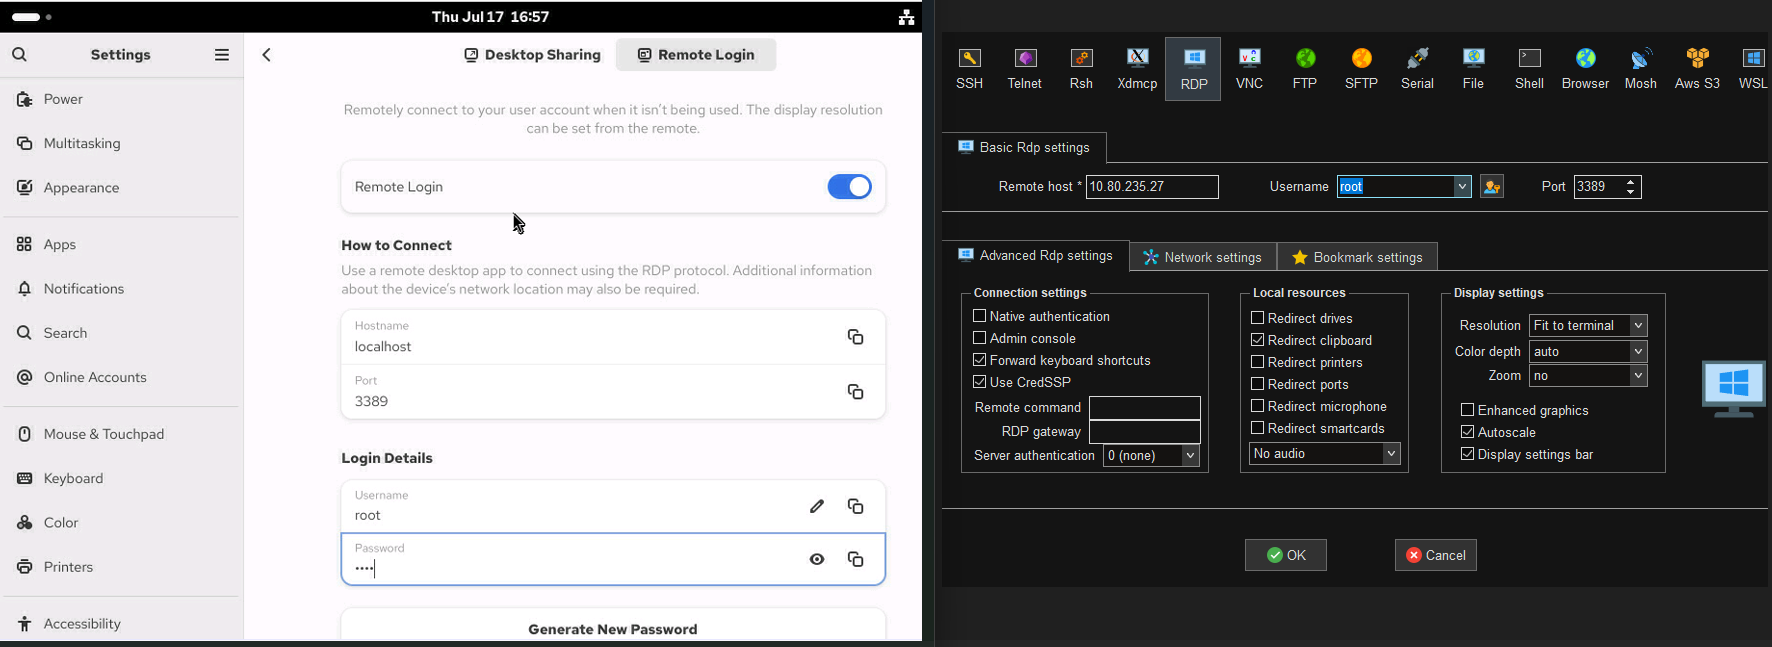1772x647 pixels.
Task: Choose the VNC session icon
Action: [1249, 68]
